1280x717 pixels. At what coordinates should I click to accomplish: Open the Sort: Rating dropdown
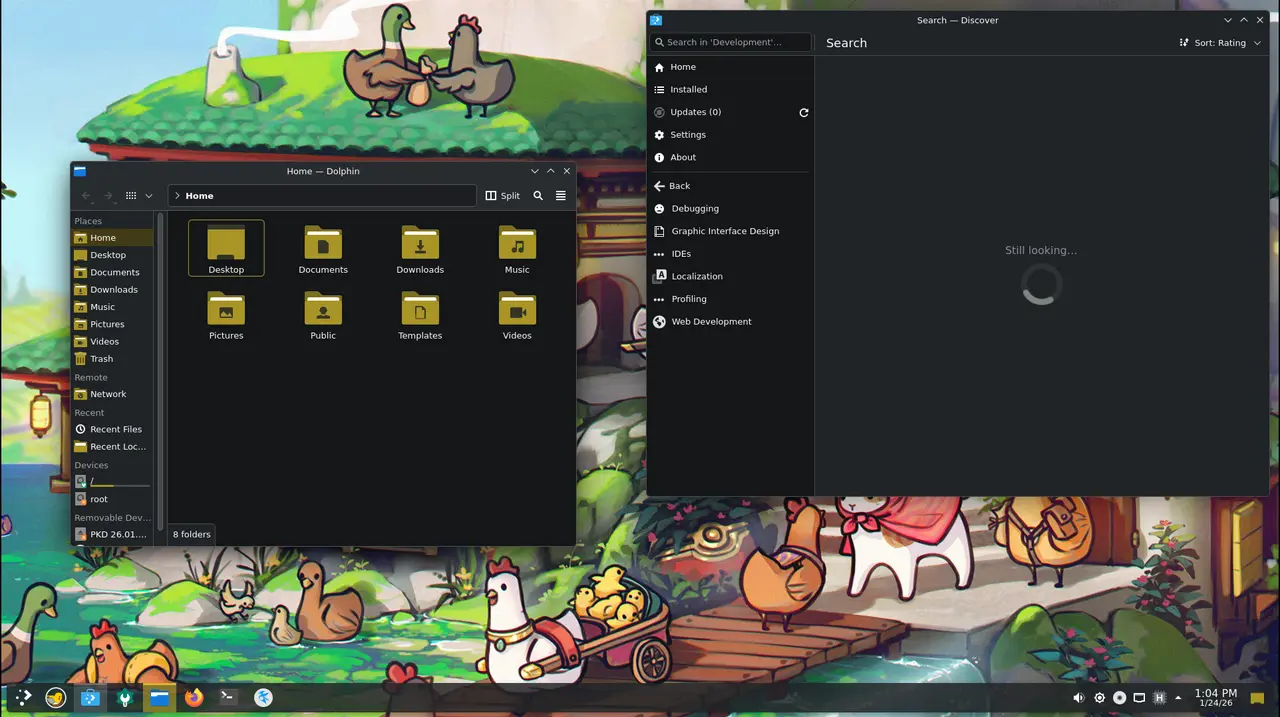coord(1220,43)
